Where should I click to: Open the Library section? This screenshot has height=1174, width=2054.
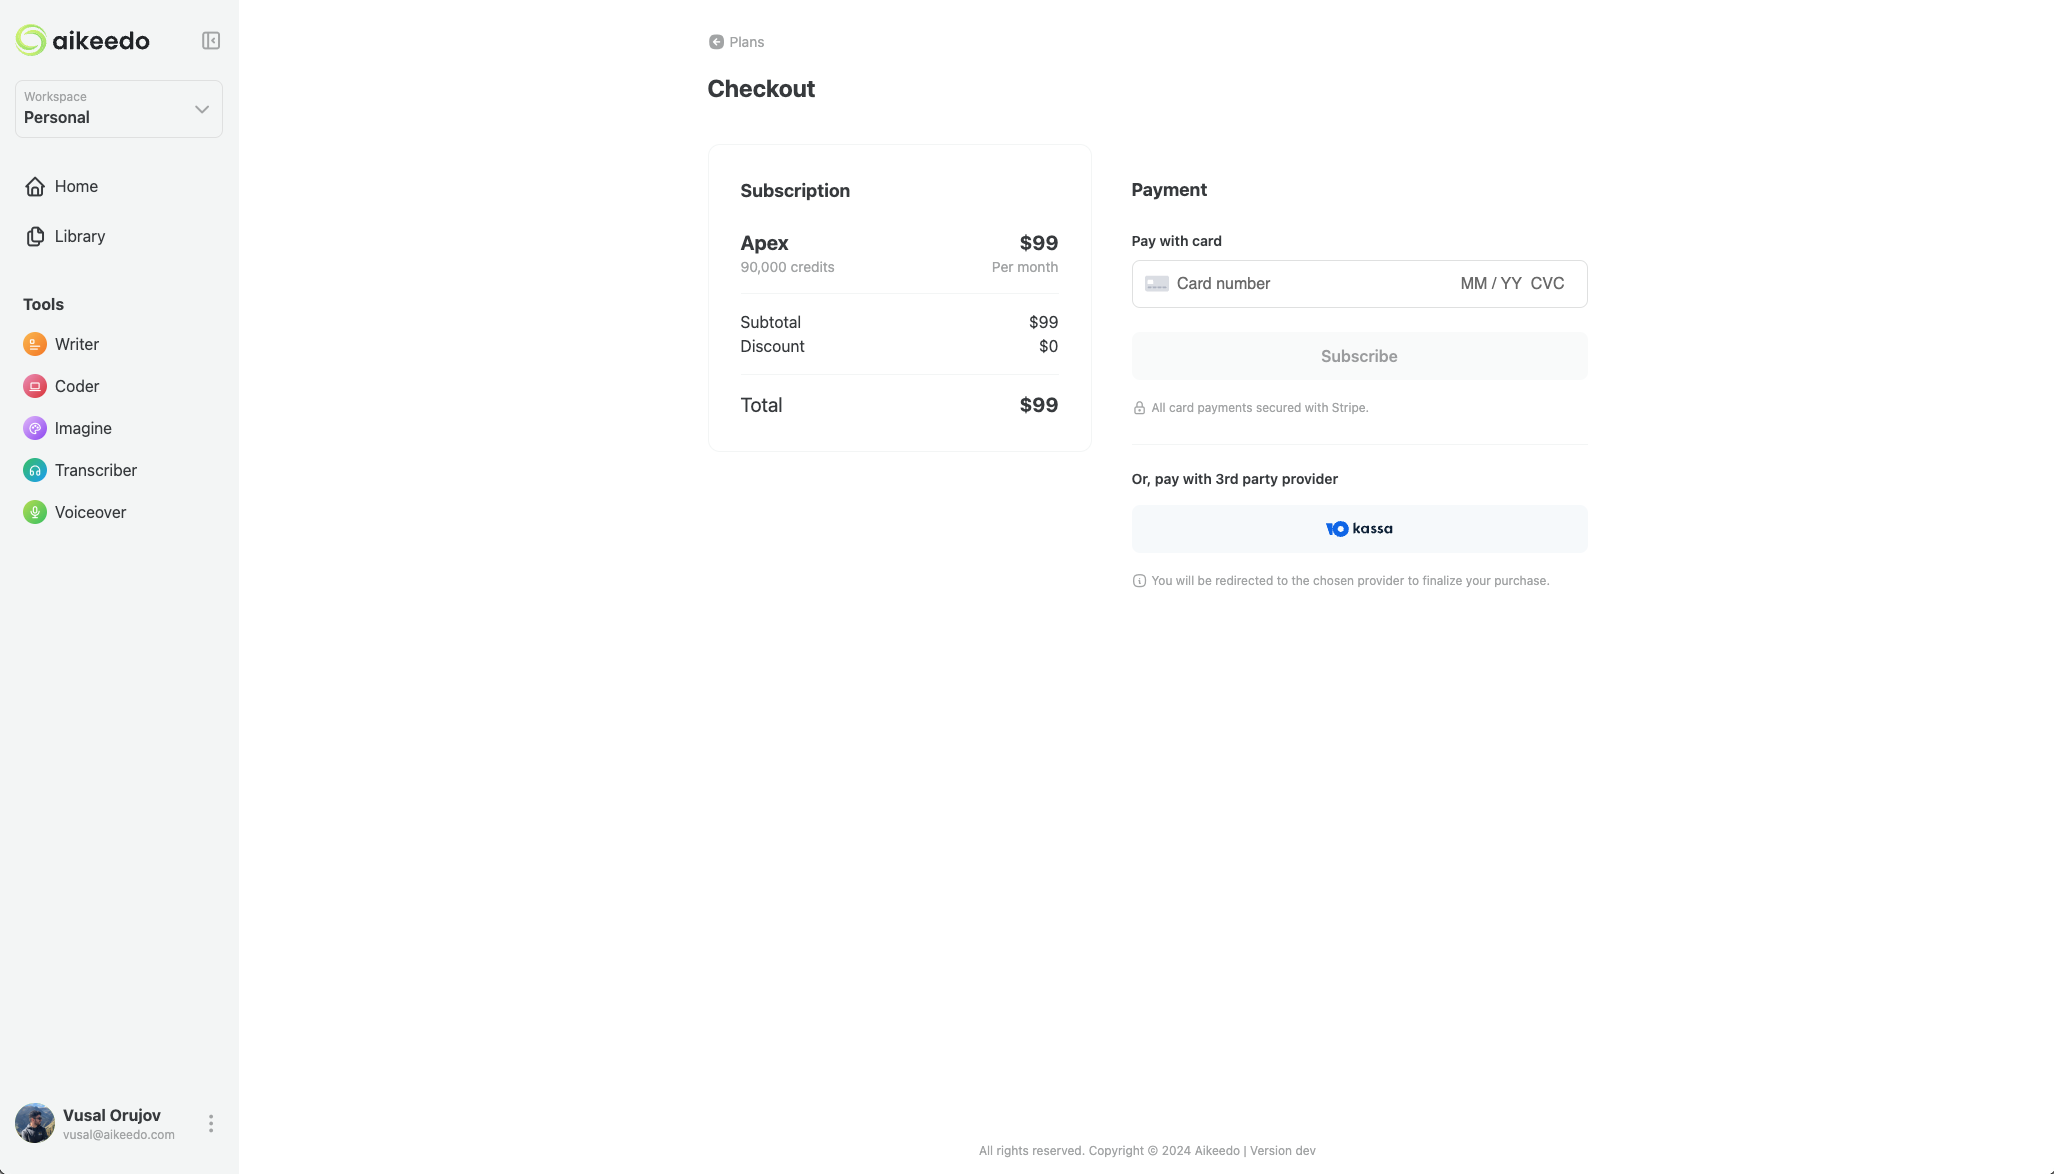[79, 236]
